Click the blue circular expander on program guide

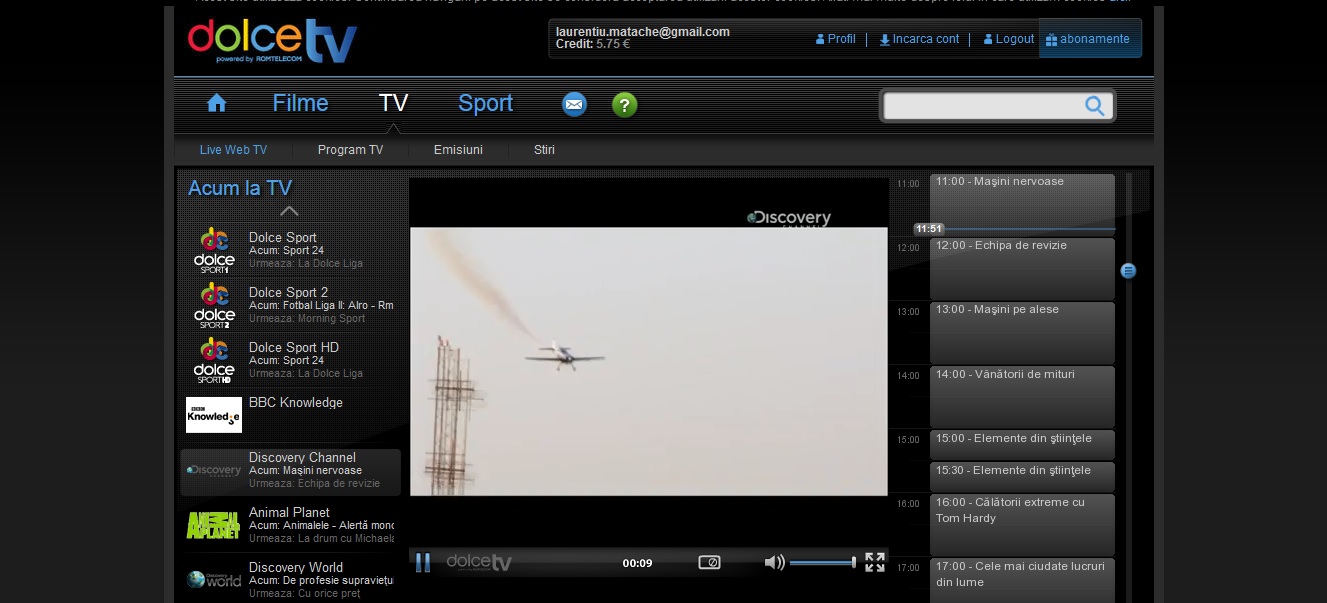click(1128, 270)
